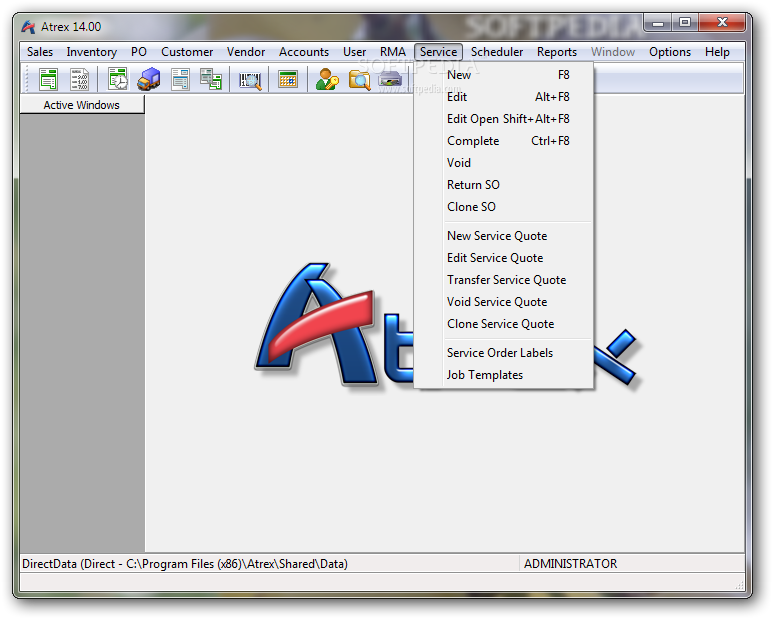Choose New from the Service menu

point(504,75)
